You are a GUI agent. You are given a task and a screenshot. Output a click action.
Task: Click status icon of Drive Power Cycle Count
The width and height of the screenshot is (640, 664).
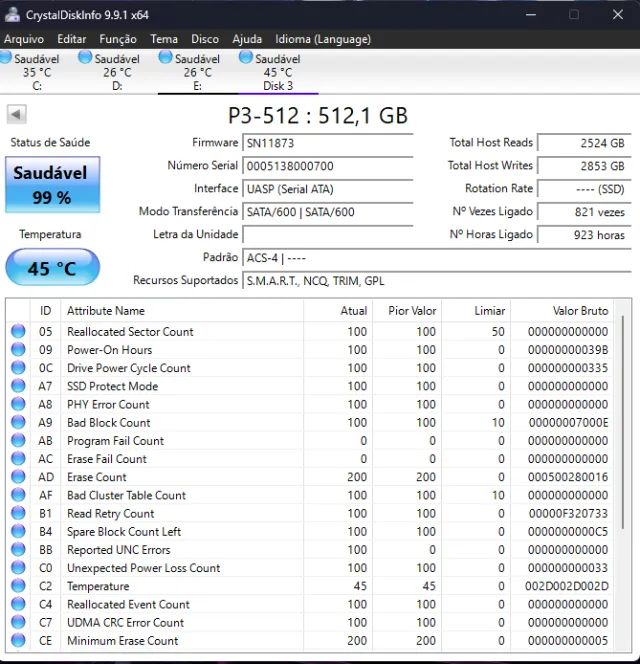point(18,368)
